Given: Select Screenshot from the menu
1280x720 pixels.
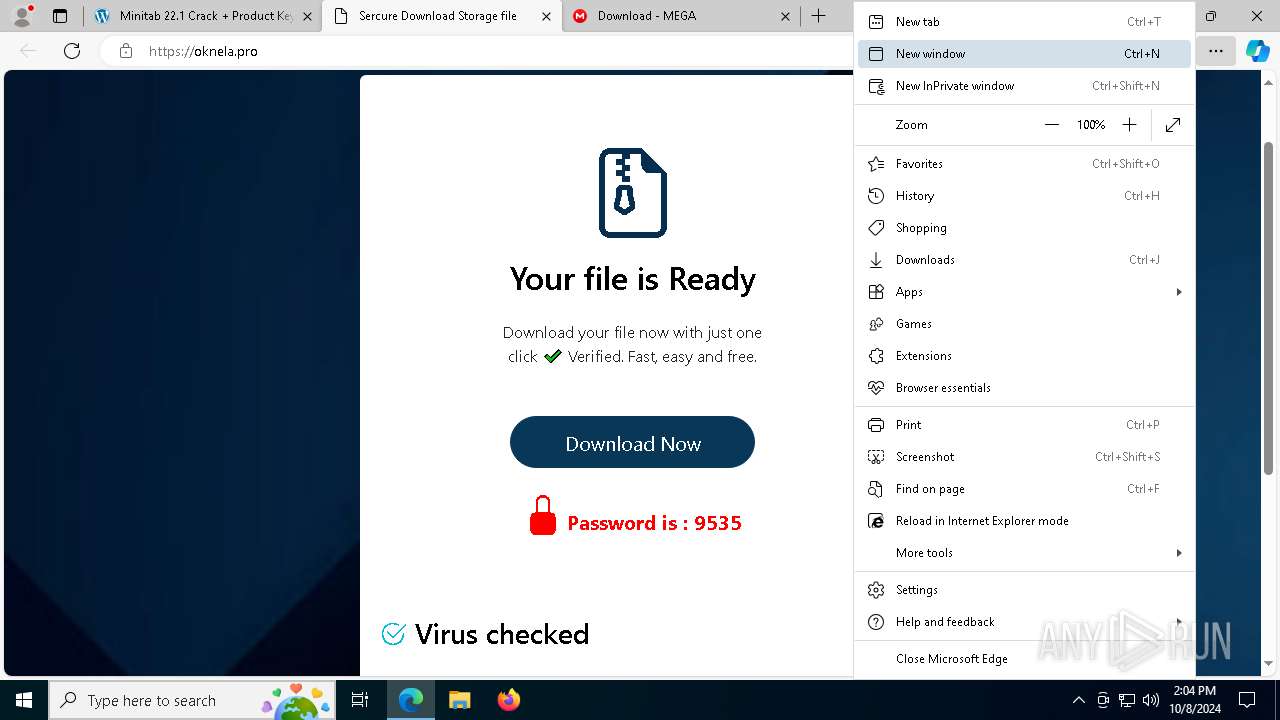Looking at the screenshot, I should click(x=1024, y=457).
